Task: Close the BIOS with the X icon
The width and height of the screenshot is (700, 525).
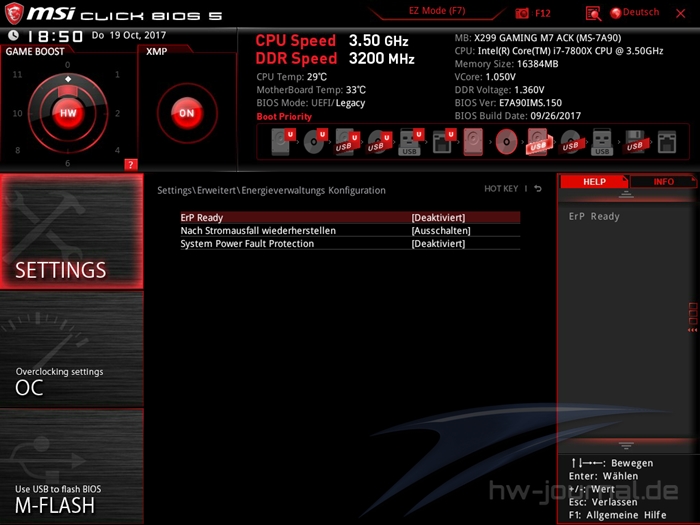Action: [680, 13]
